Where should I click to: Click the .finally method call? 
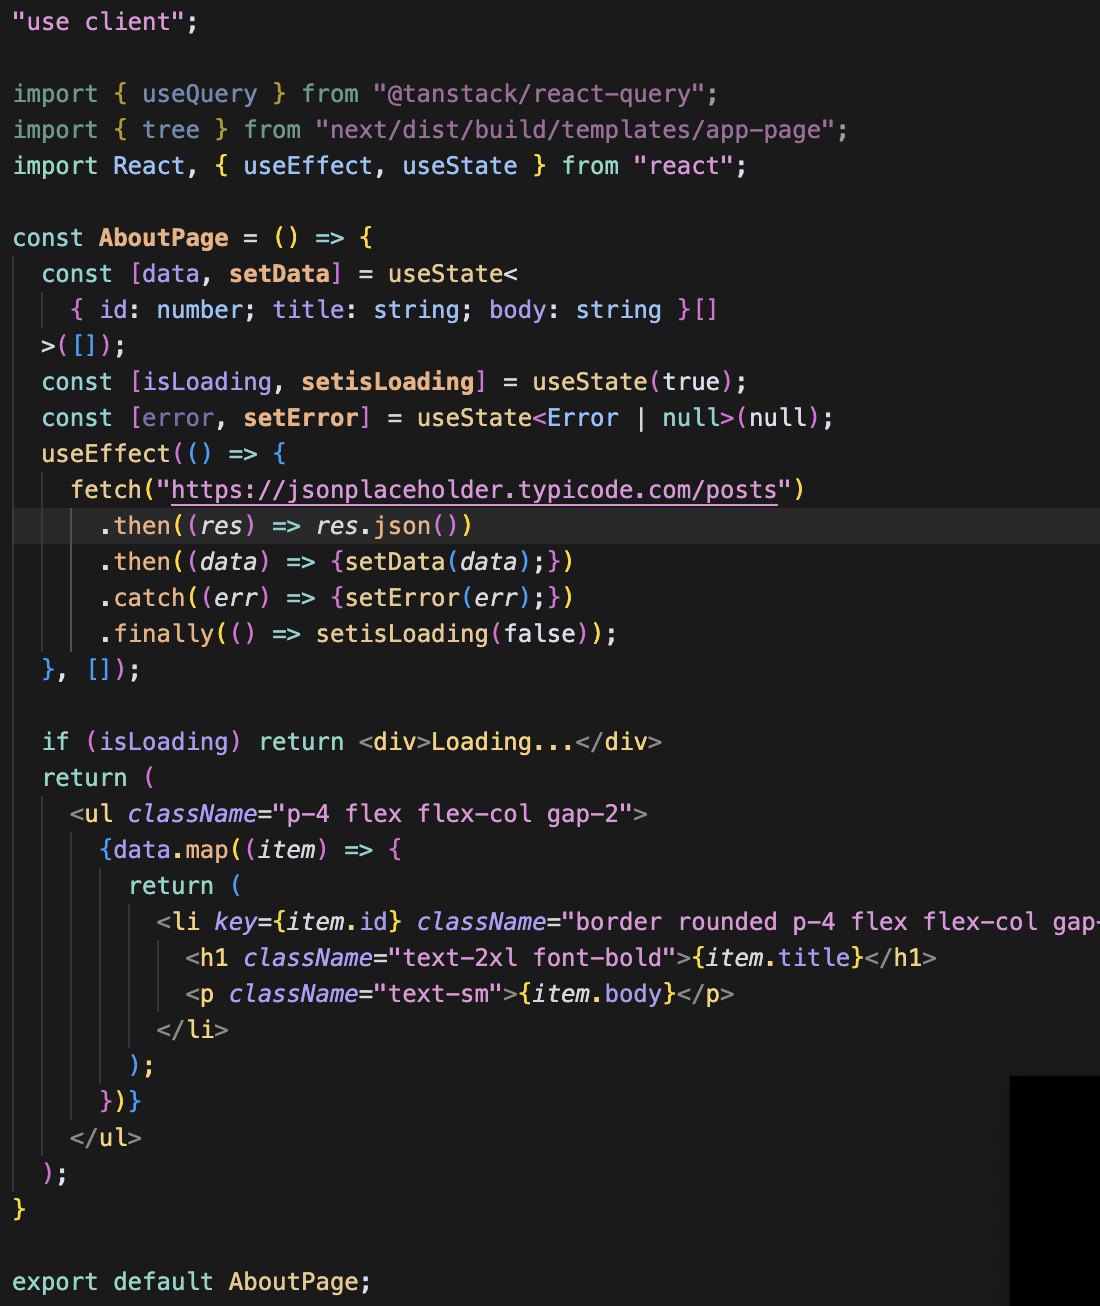[156, 633]
